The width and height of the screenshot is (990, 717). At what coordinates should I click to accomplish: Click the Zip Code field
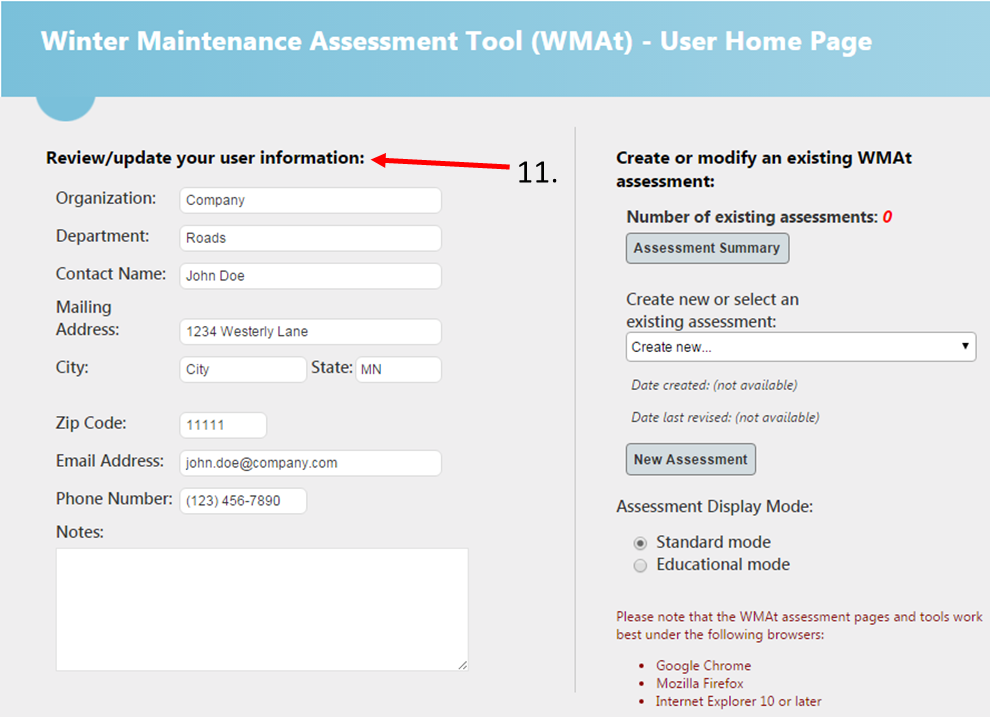[223, 425]
